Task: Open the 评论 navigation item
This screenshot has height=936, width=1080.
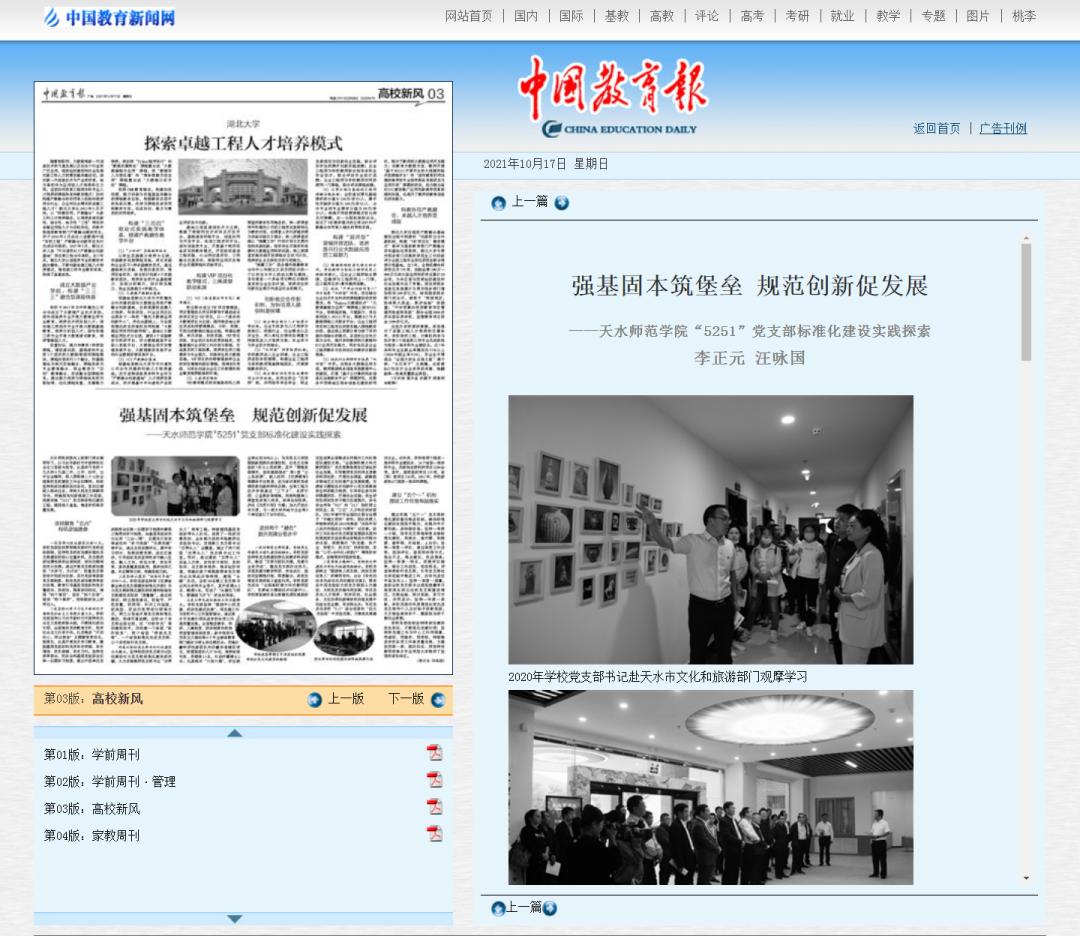Action: pos(707,16)
